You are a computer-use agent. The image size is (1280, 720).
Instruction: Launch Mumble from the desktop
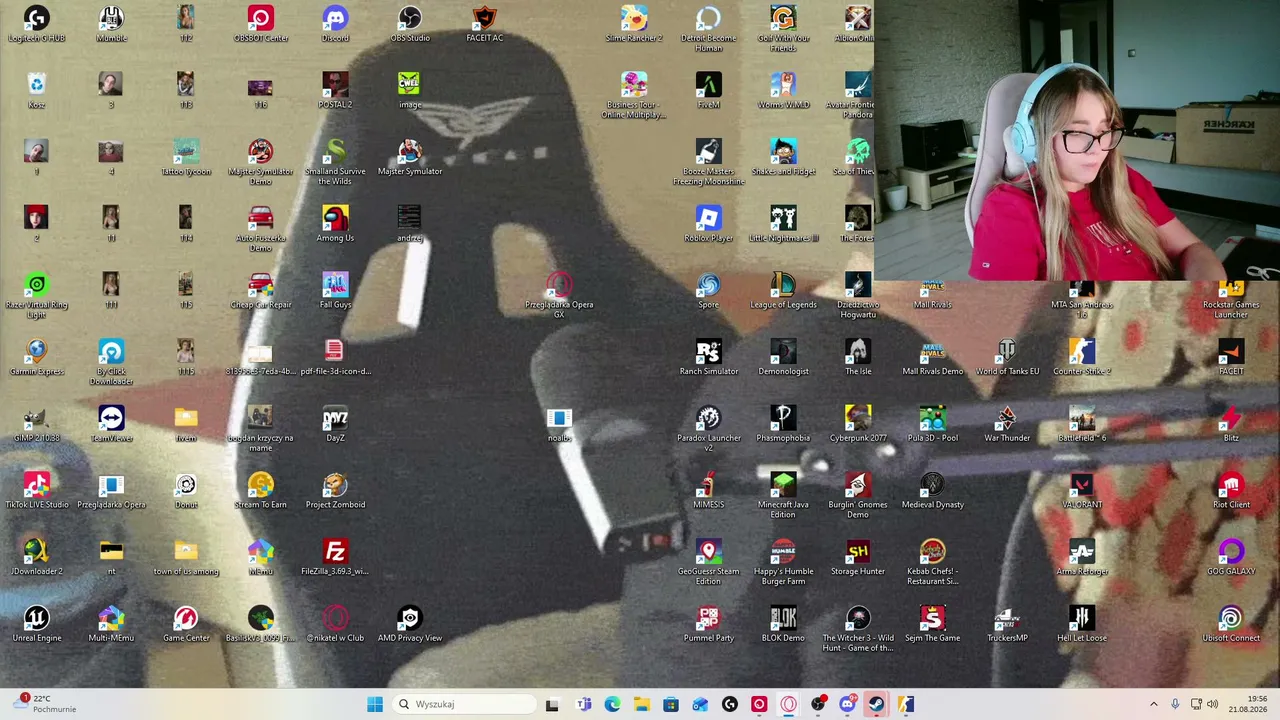point(111,24)
